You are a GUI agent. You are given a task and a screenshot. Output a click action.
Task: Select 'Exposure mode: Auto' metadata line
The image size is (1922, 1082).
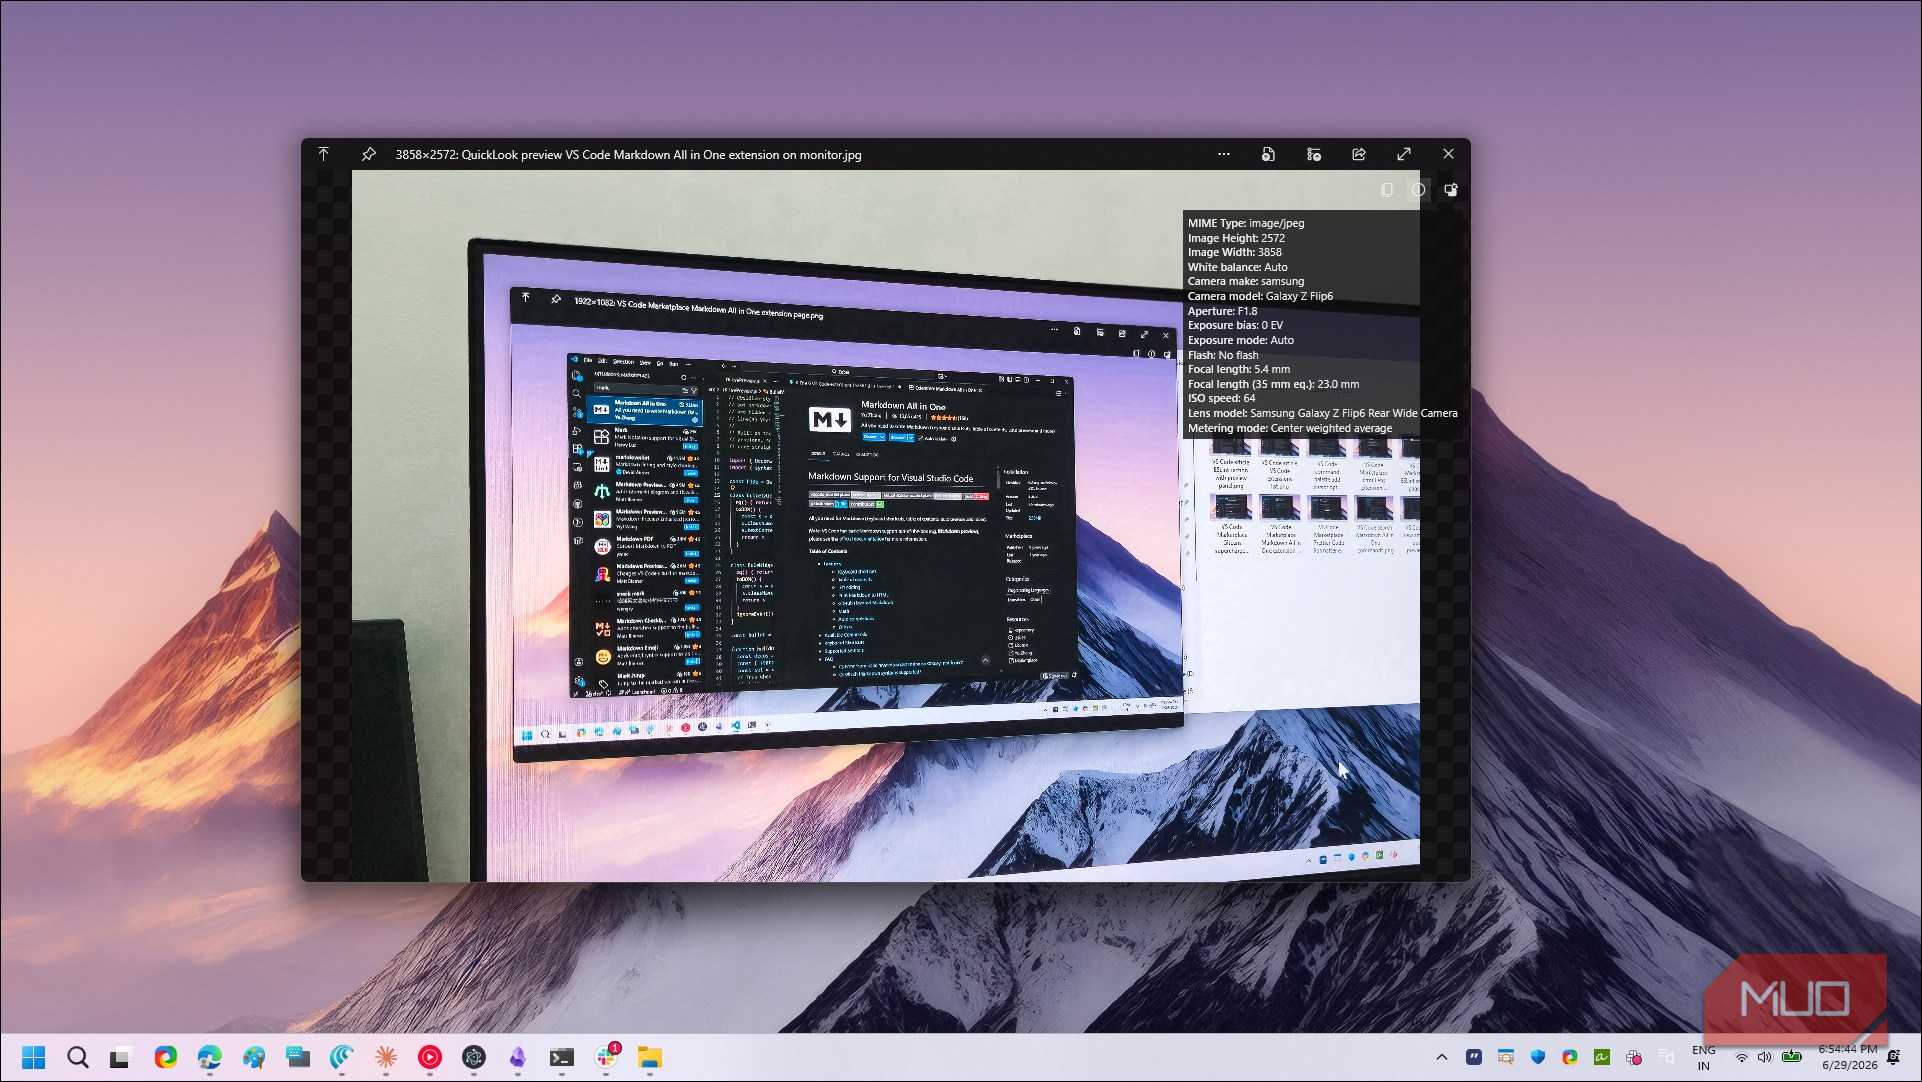pos(1240,340)
